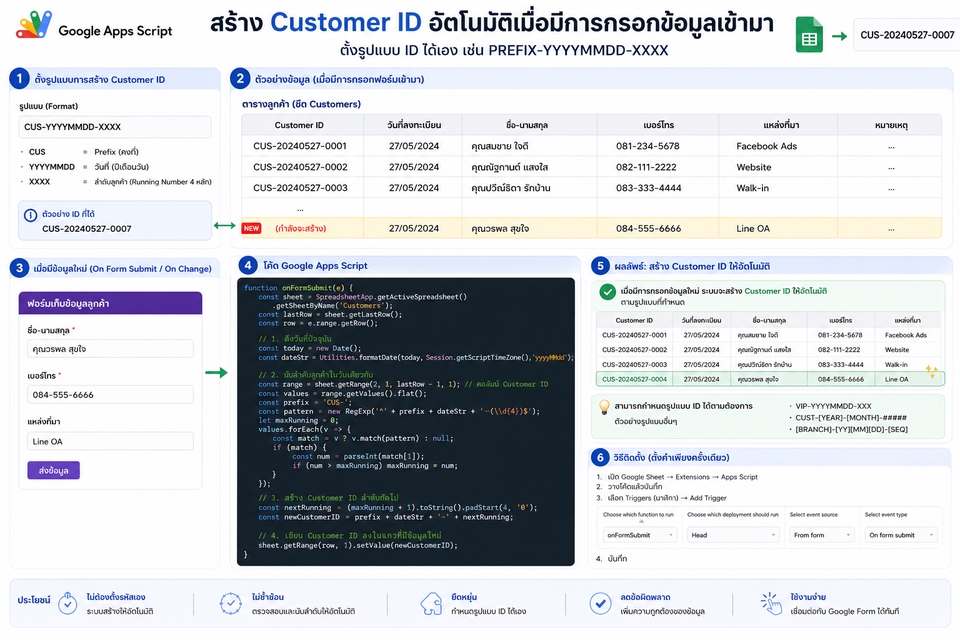
Task: Click the const prefix = 'CUS-' code line
Action: pos(305,402)
